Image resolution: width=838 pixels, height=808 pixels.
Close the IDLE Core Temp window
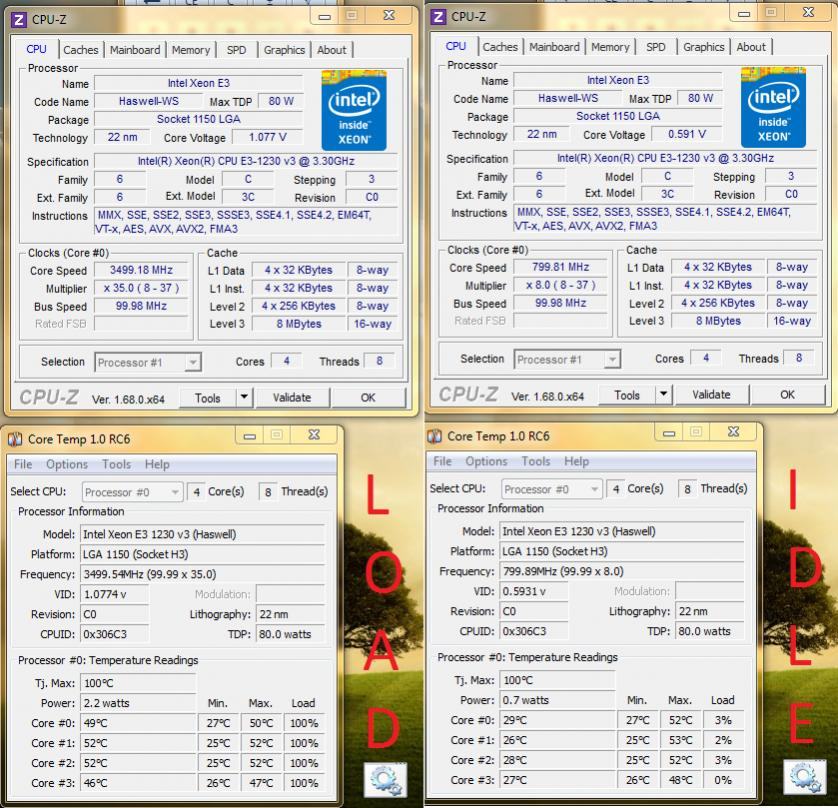pyautogui.click(x=733, y=432)
